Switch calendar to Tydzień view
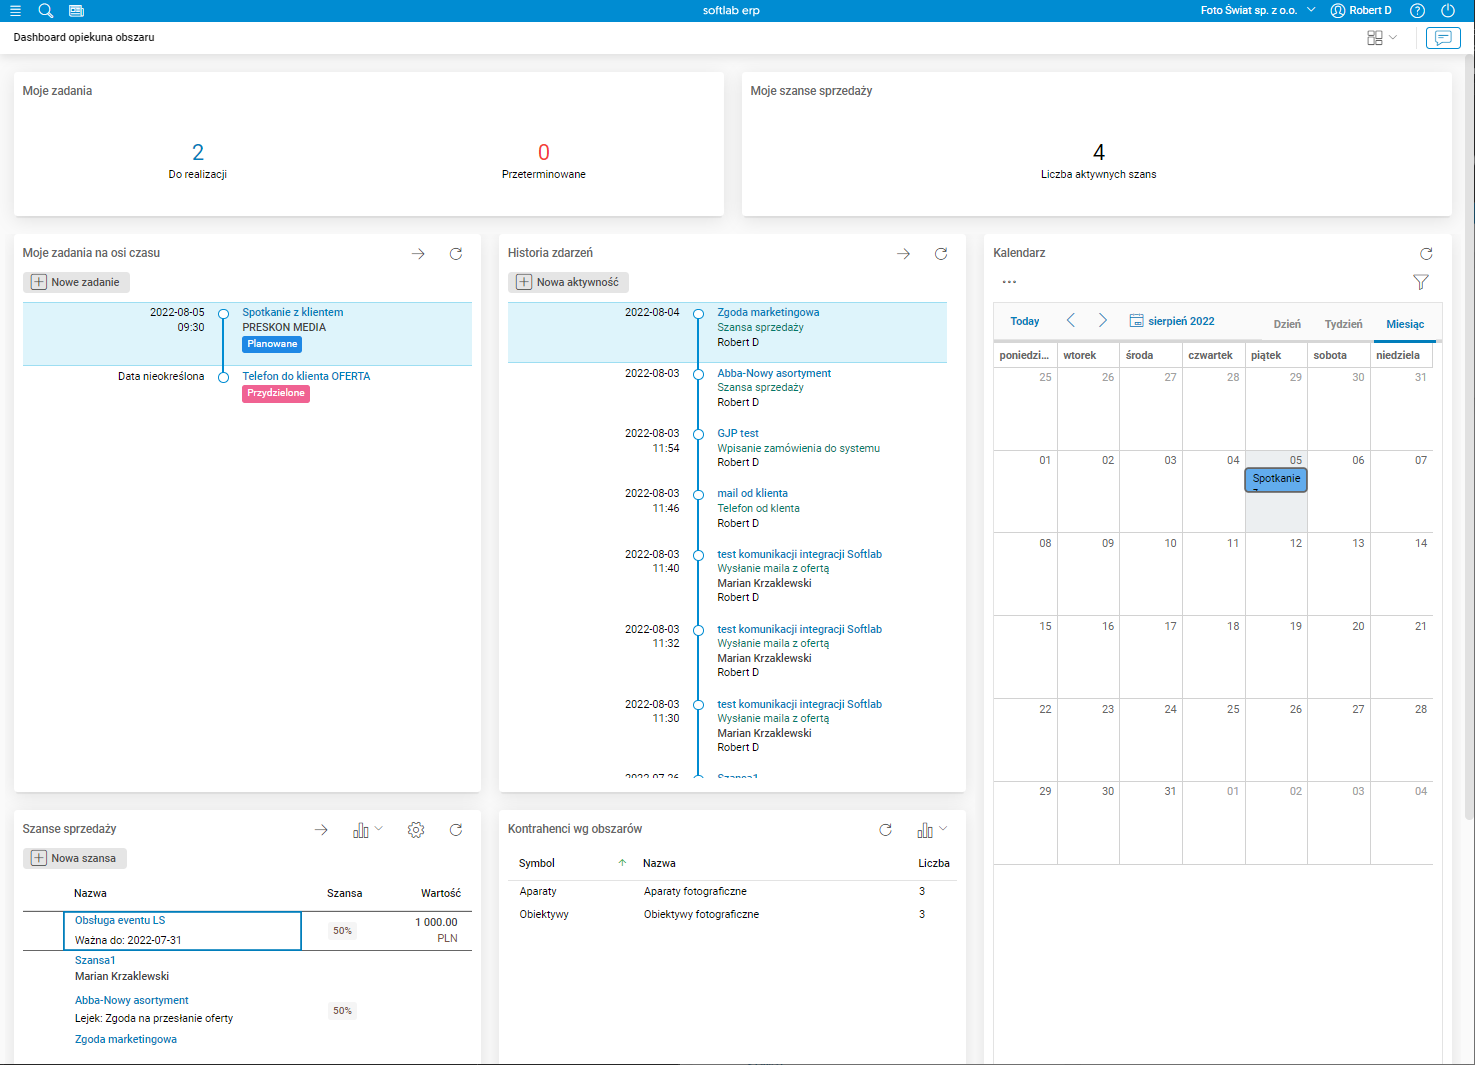1475x1065 pixels. 1343,324
